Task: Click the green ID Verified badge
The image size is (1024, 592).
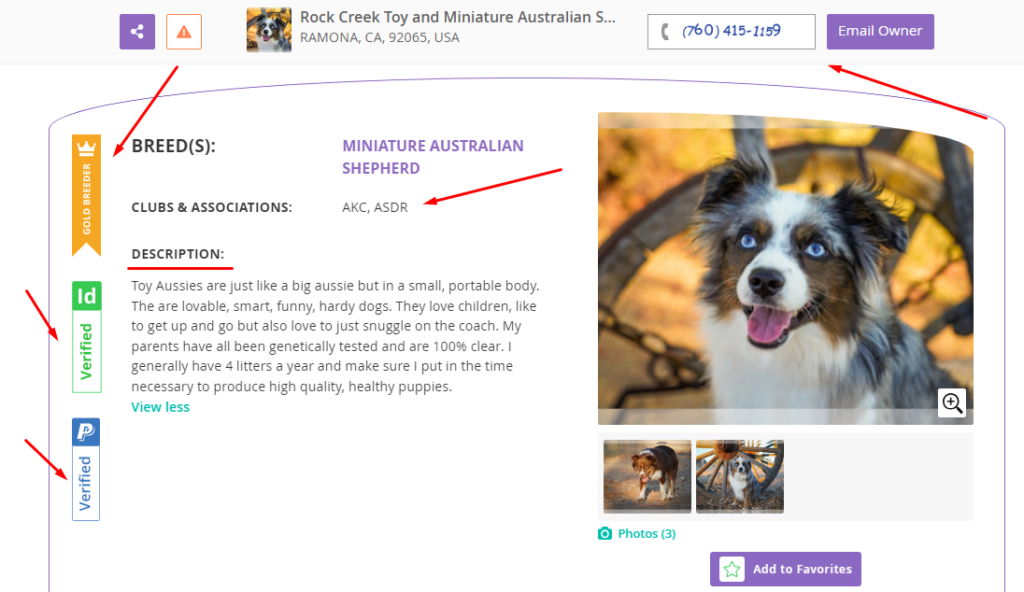Action: [87, 337]
